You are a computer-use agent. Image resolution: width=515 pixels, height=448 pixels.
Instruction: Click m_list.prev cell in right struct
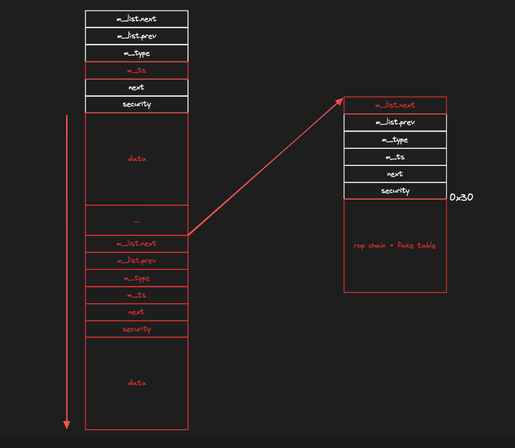395,123
